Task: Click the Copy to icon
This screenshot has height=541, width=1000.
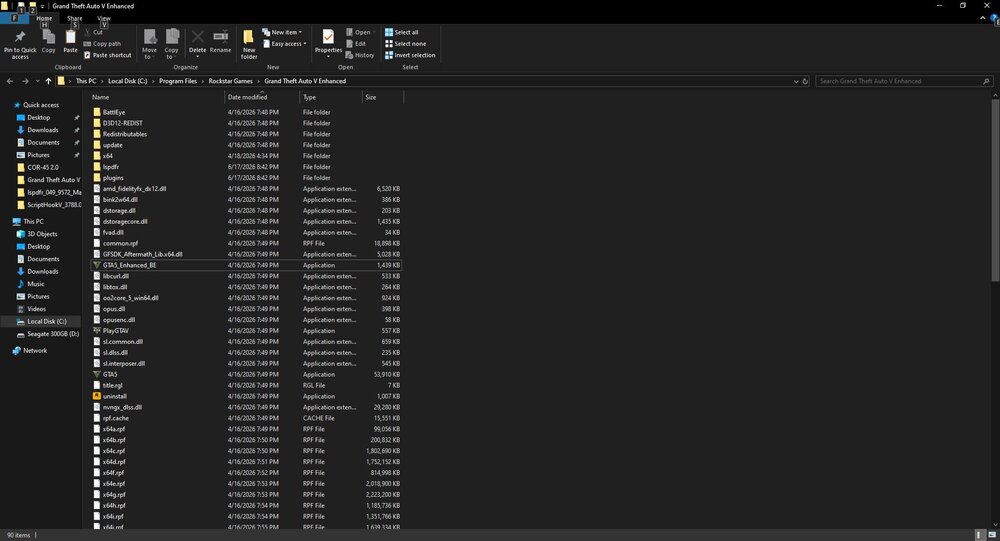Action: 172,37
